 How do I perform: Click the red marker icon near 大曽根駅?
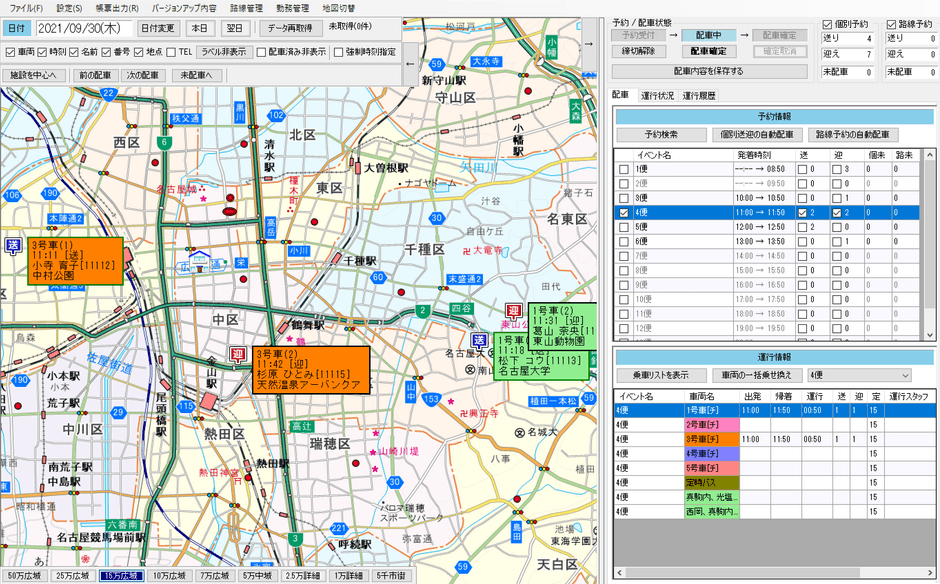coord(358,168)
